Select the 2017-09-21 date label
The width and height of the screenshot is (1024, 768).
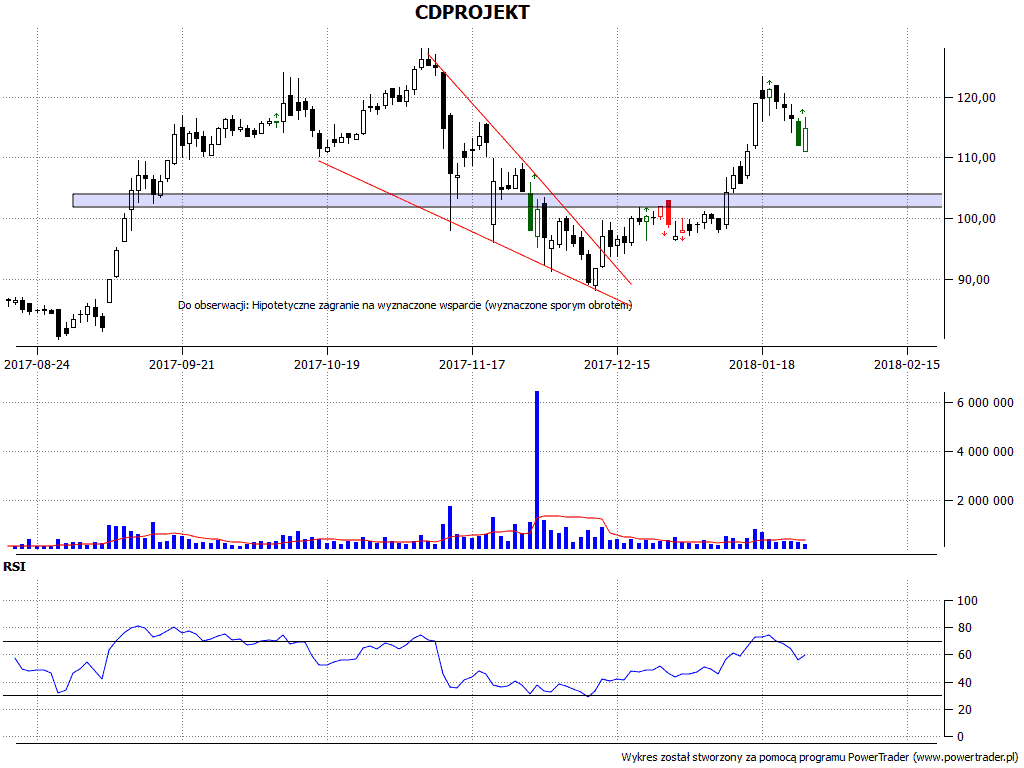point(182,364)
